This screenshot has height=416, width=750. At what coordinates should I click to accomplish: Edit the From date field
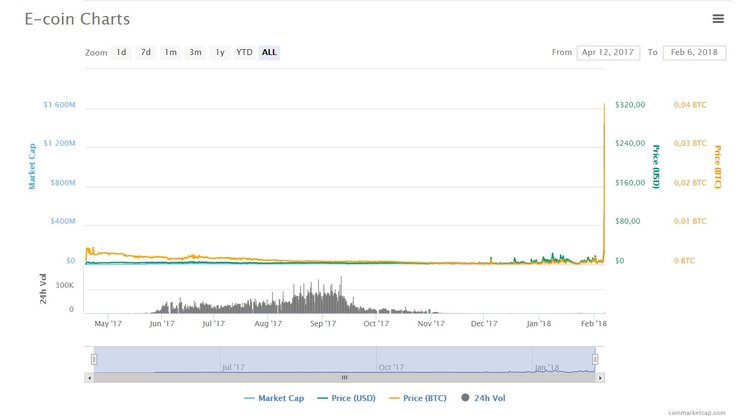(x=608, y=53)
